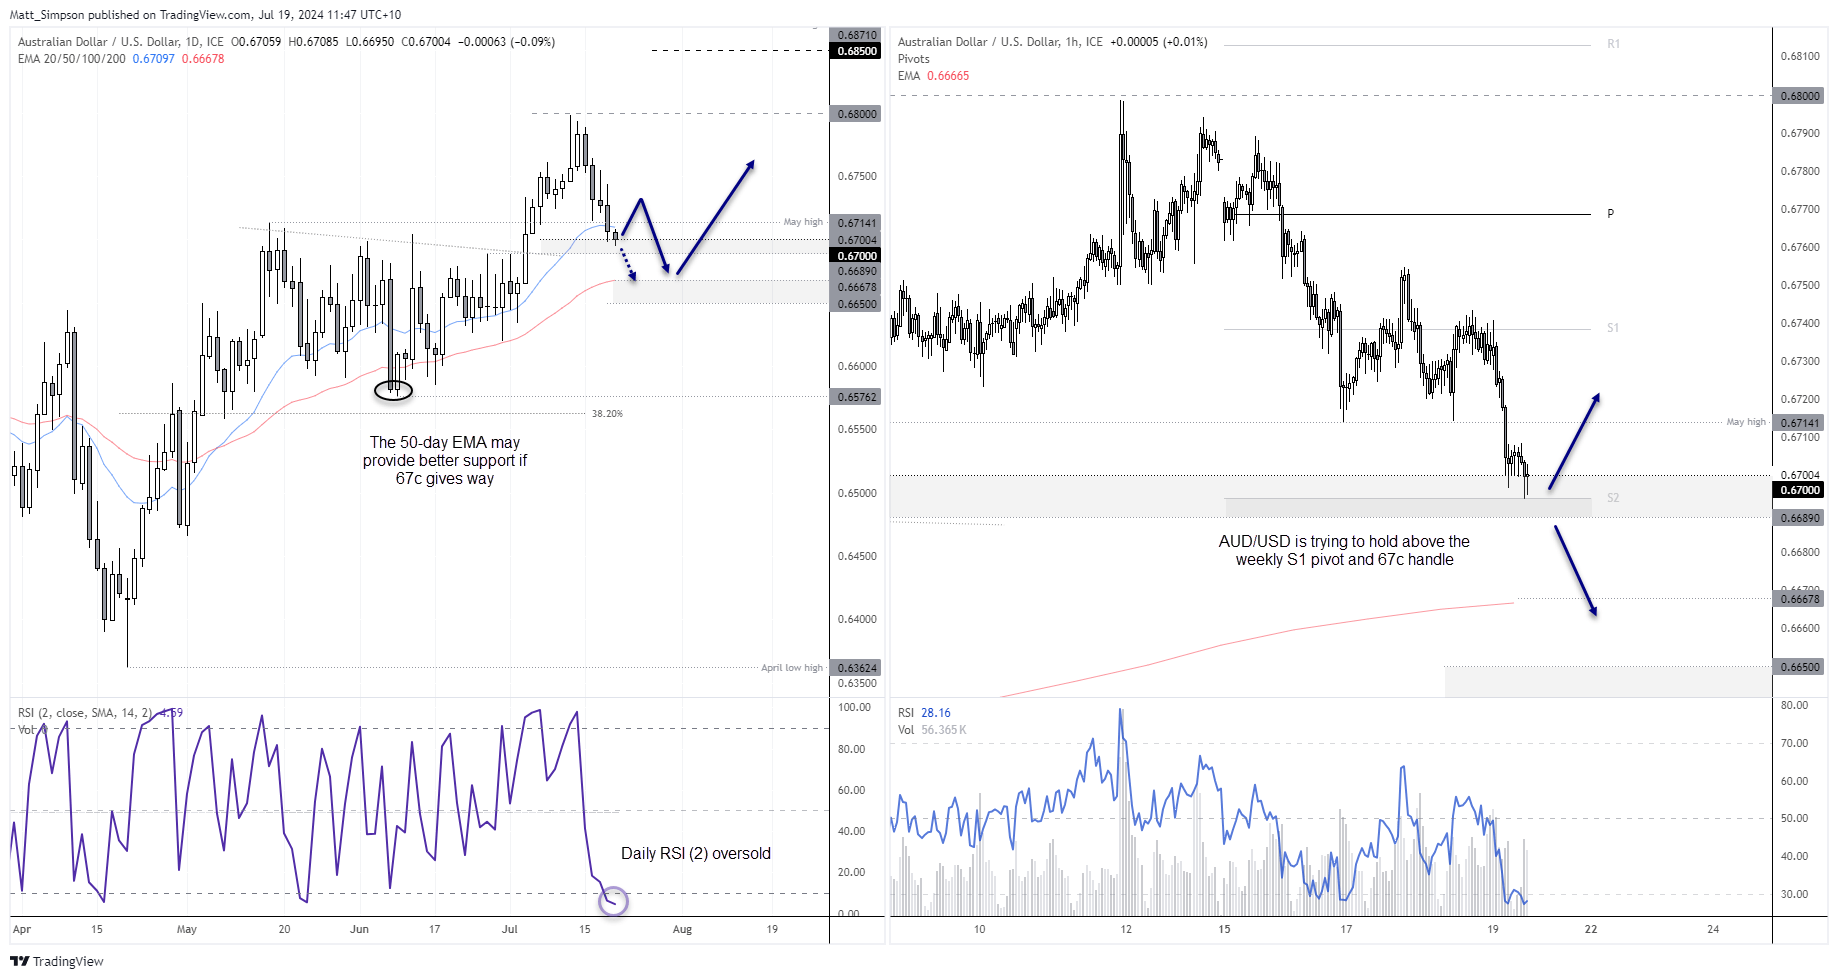
Task: Click the S1 pivot label
Action: 1613,328
